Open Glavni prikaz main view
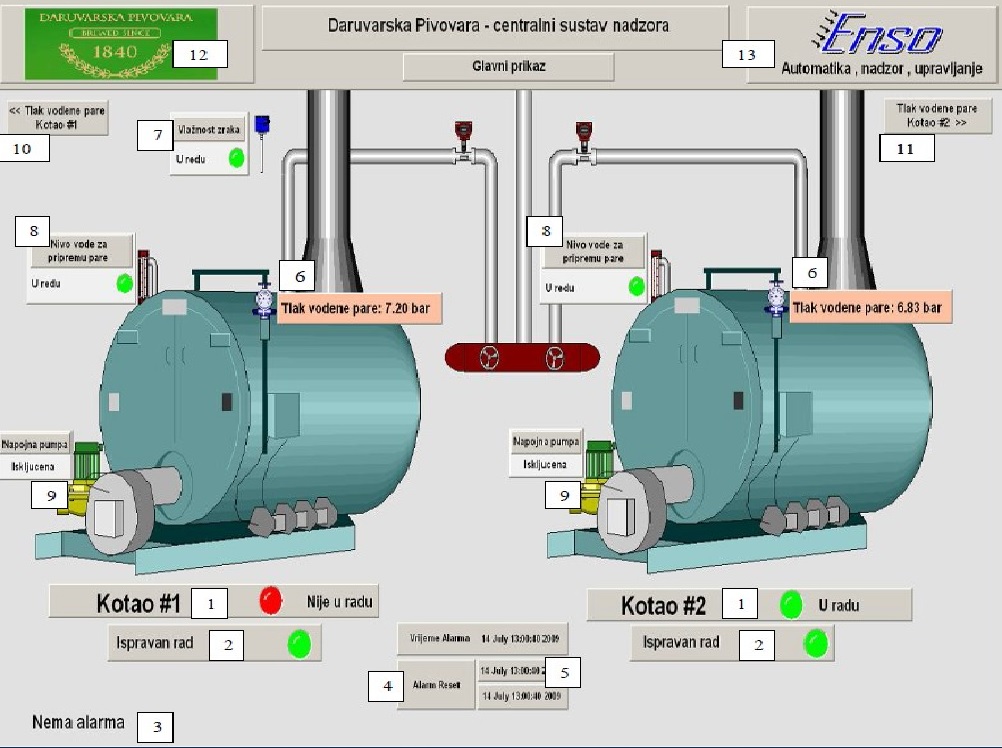Image resolution: width=1002 pixels, height=748 pixels. point(509,66)
